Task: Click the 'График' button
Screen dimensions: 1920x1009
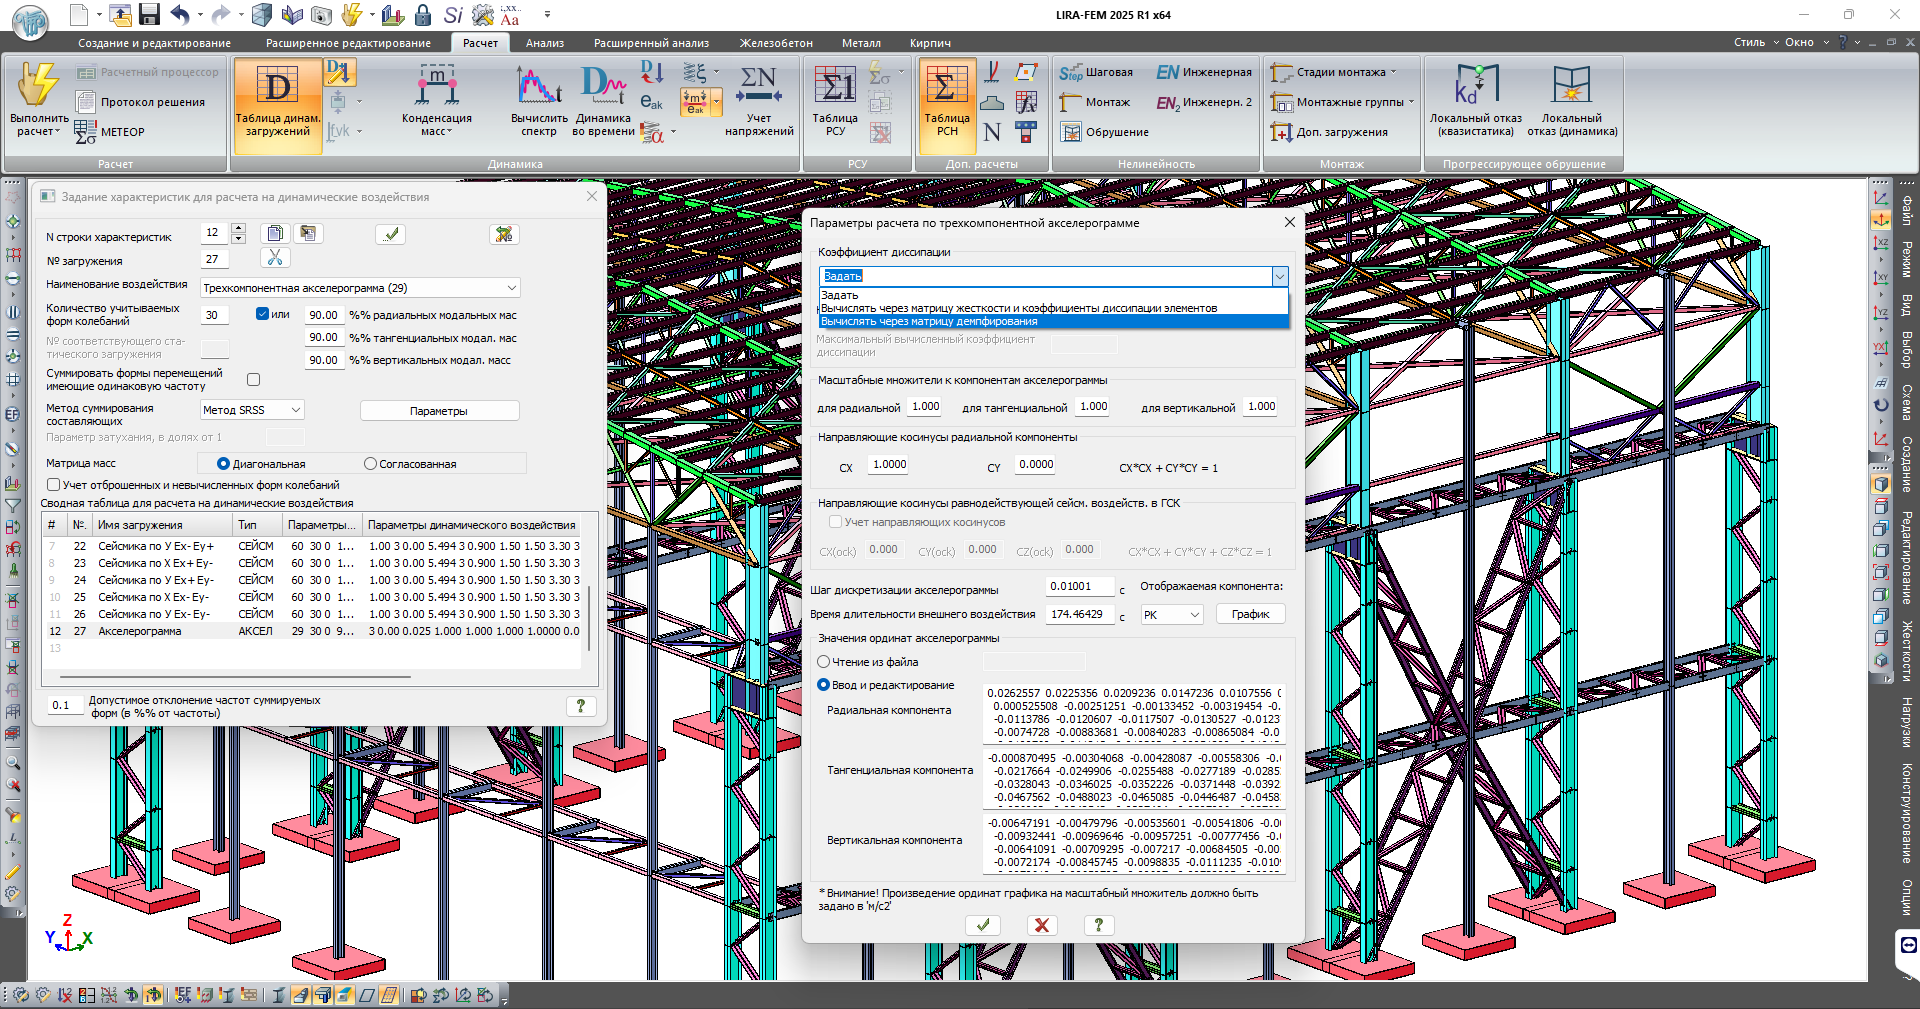Action: point(1250,615)
